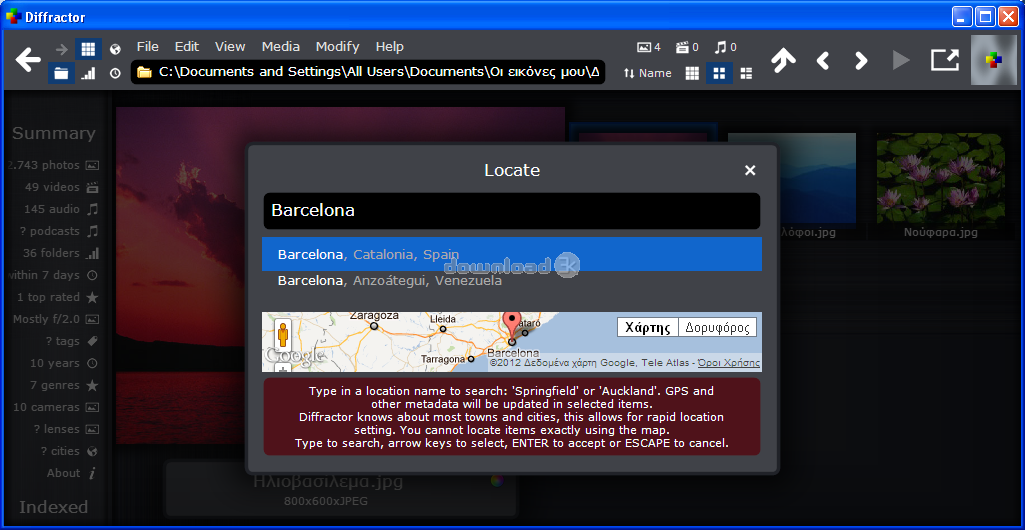The image size is (1025, 530).
Task: Open the clock history icon in toolbar
Action: (x=115, y=73)
